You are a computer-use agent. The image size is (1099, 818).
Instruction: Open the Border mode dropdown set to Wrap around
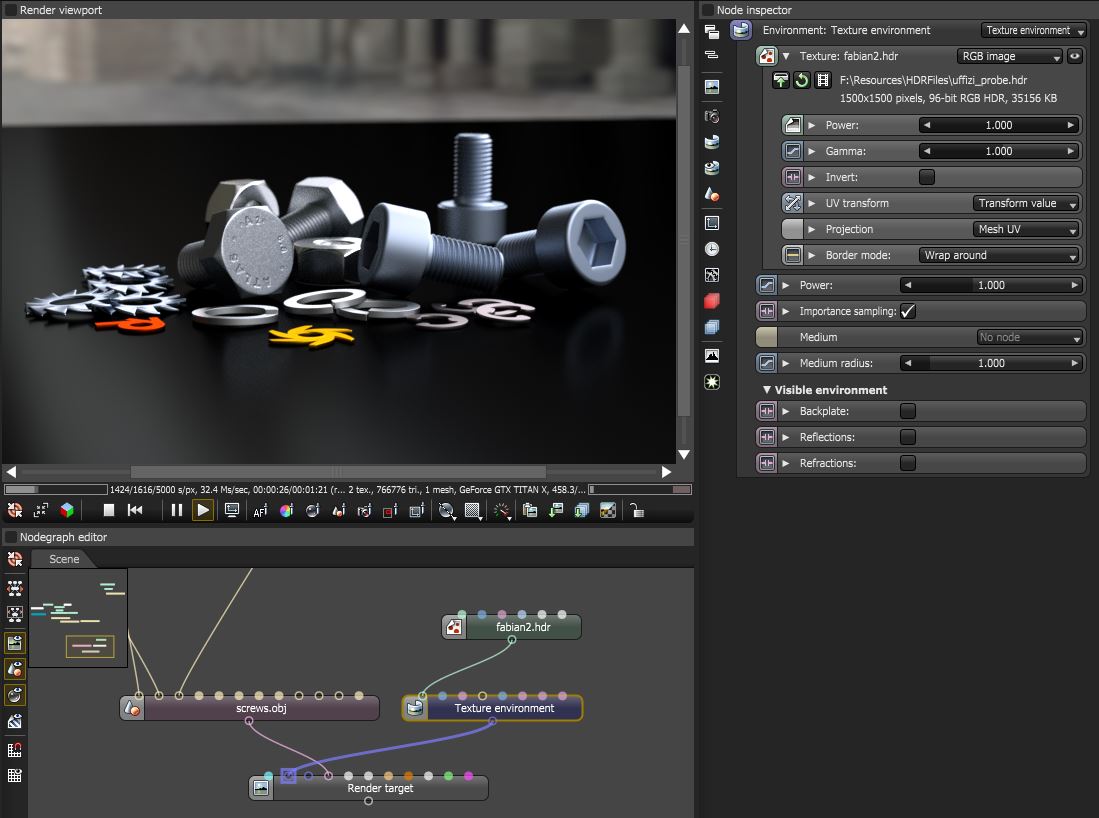coord(997,255)
